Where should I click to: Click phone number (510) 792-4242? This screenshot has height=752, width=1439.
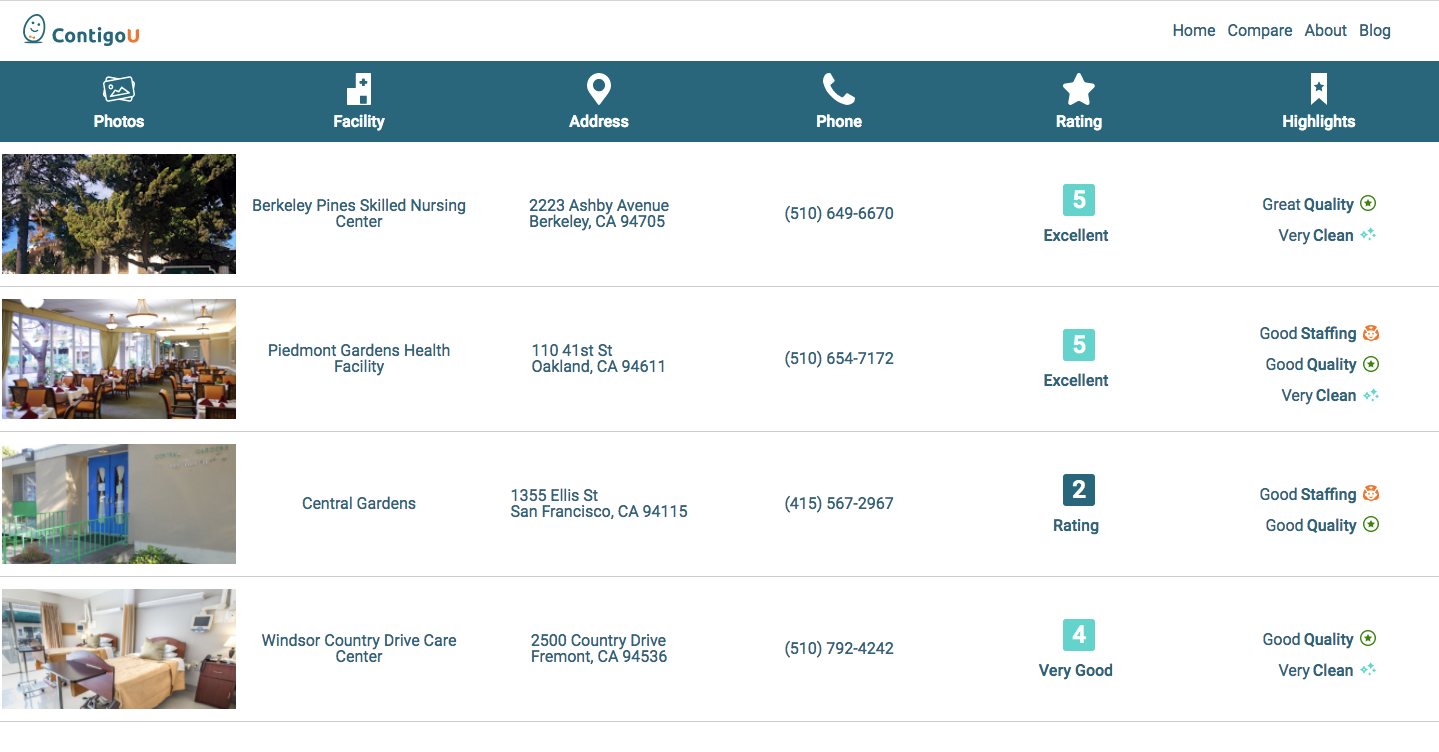(839, 648)
